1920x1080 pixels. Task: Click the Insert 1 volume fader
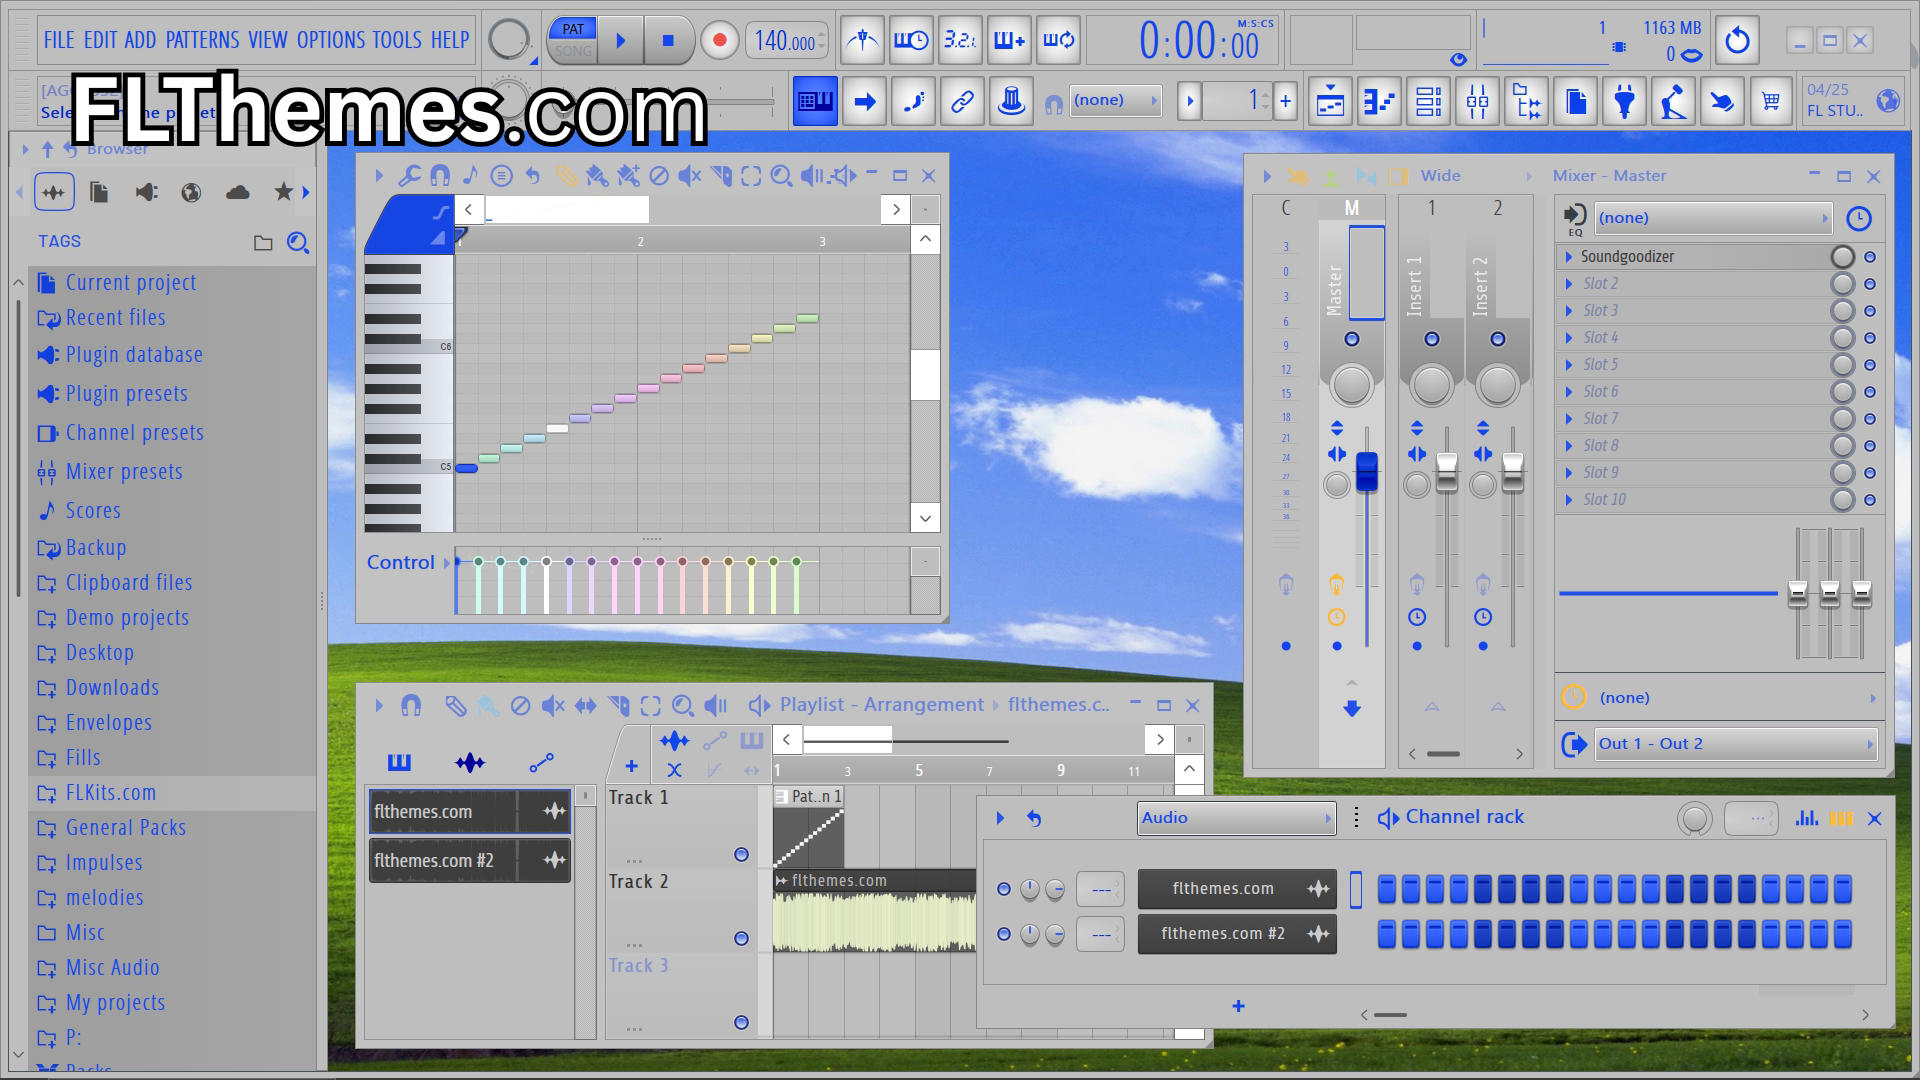coord(1447,472)
